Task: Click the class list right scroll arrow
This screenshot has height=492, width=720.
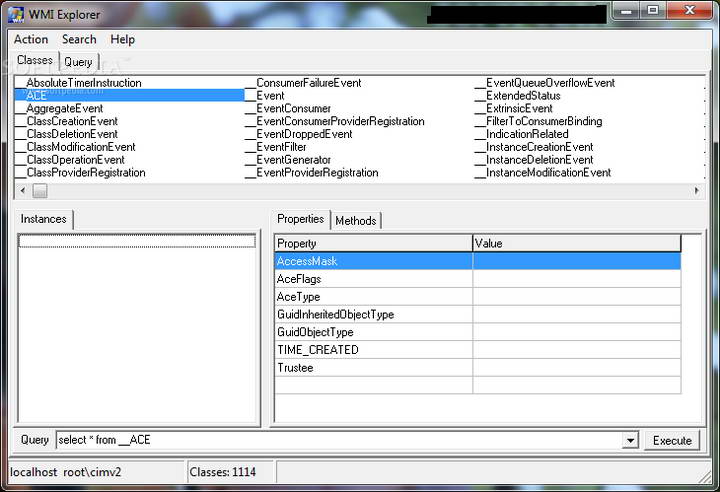Action: 697,191
